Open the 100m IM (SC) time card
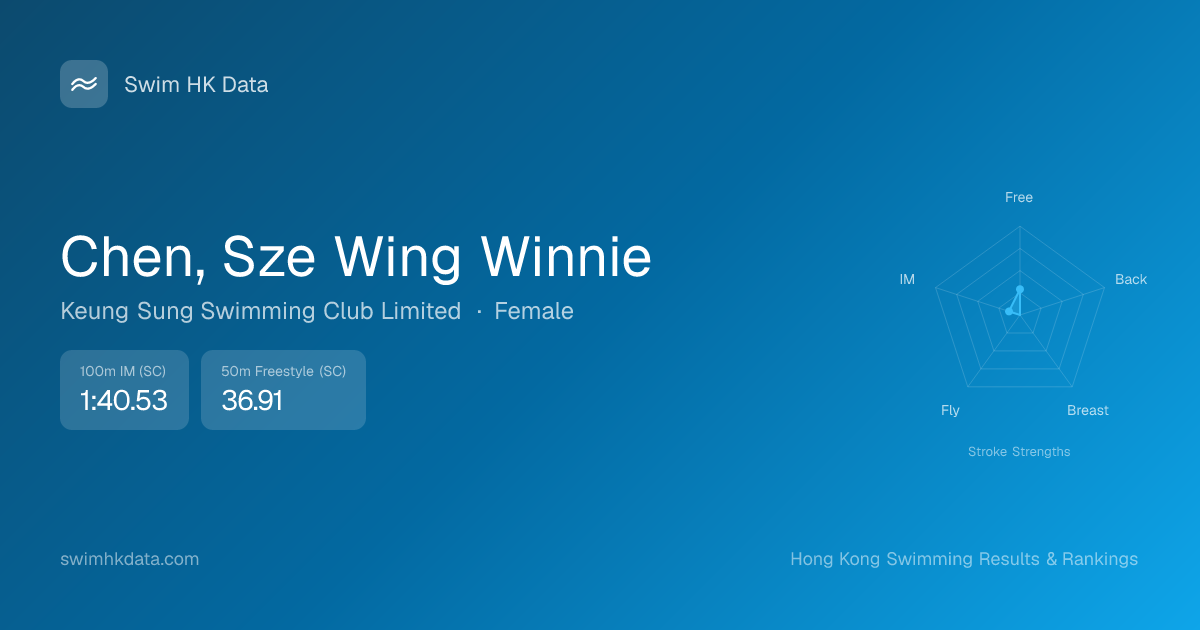 click(124, 390)
